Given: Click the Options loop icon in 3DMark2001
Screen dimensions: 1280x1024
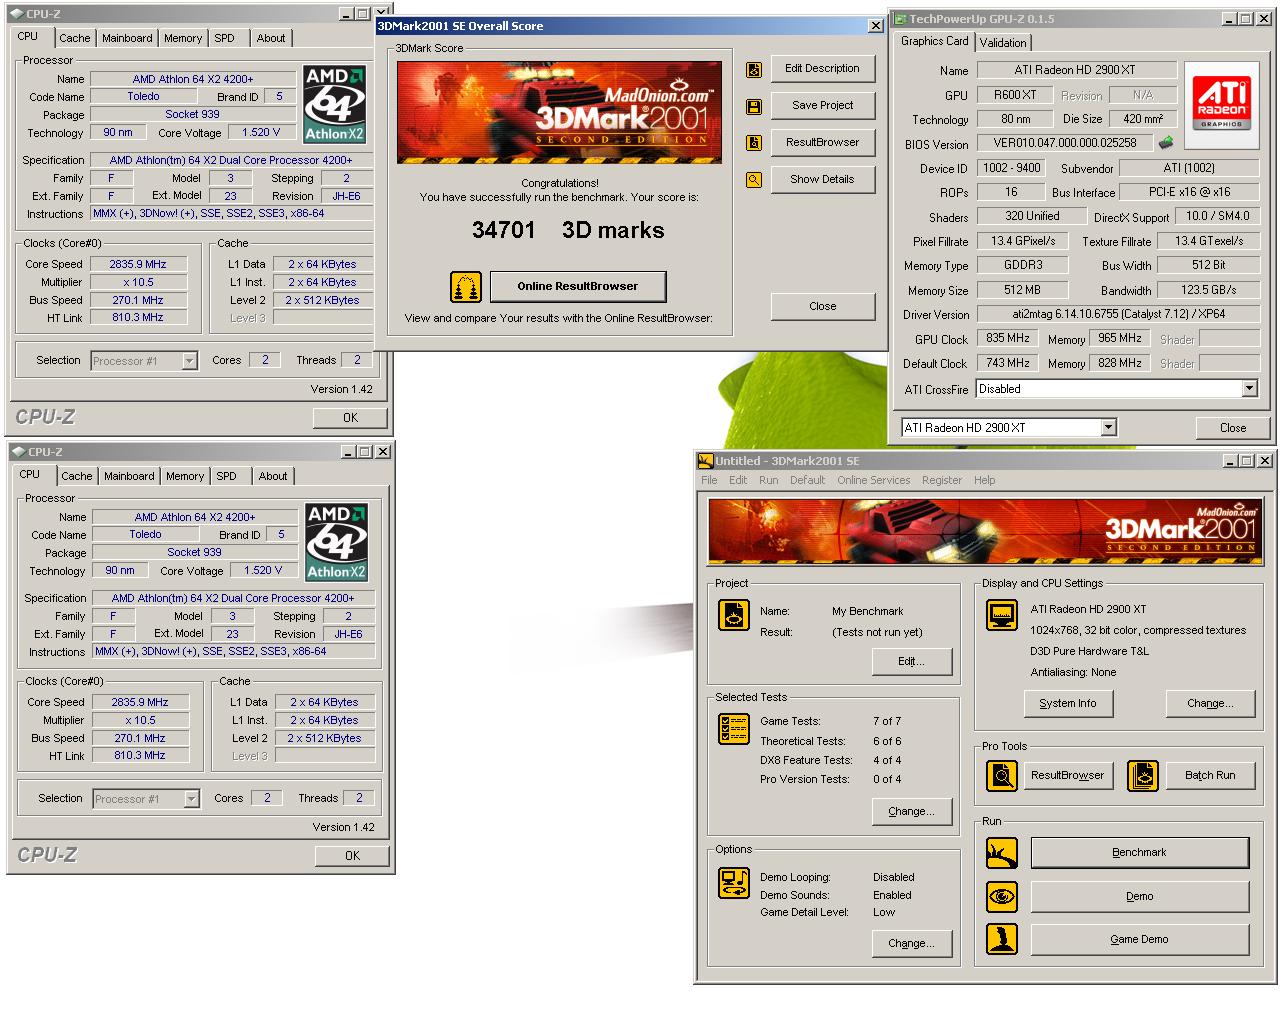Looking at the screenshot, I should pos(735,884).
